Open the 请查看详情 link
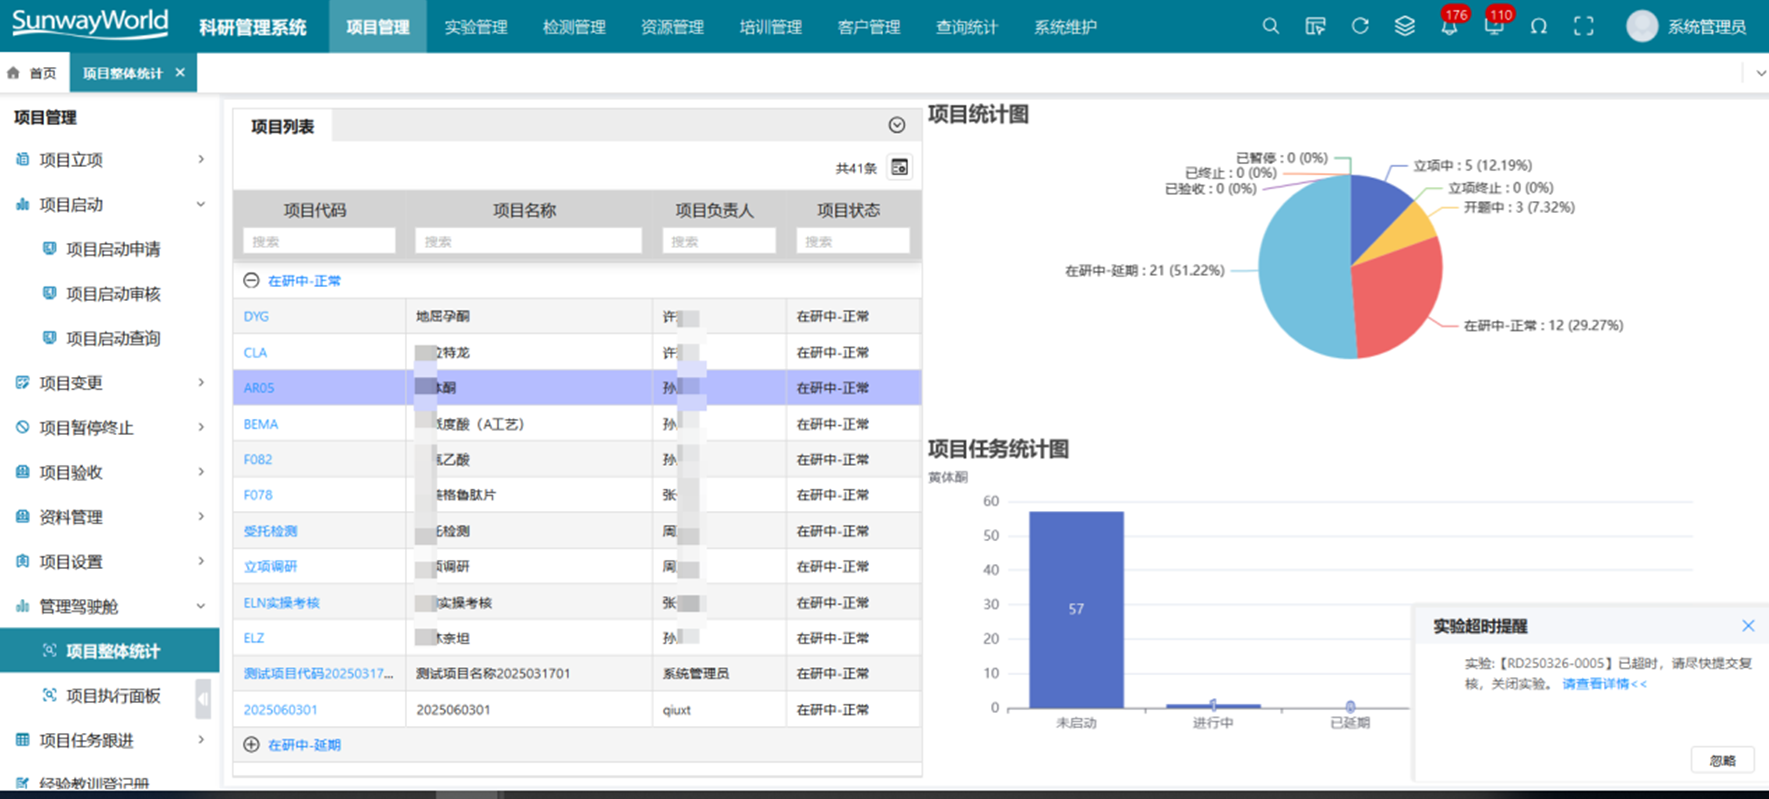This screenshot has height=799, width=1769. pos(1604,684)
